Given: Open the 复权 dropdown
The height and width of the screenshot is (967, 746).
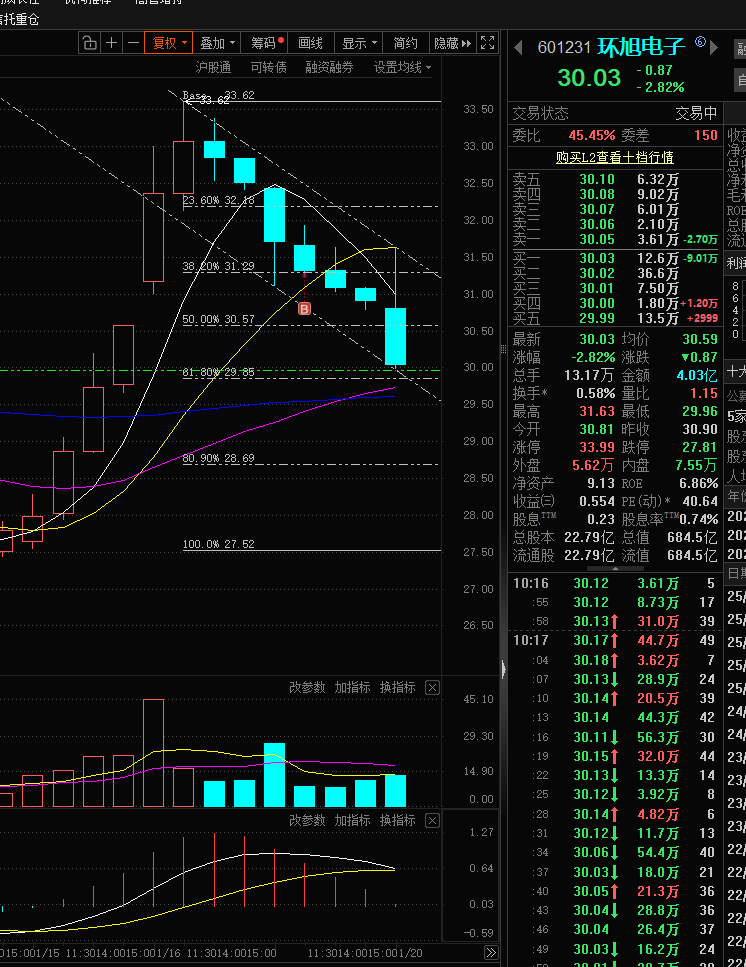Looking at the screenshot, I should 169,43.
